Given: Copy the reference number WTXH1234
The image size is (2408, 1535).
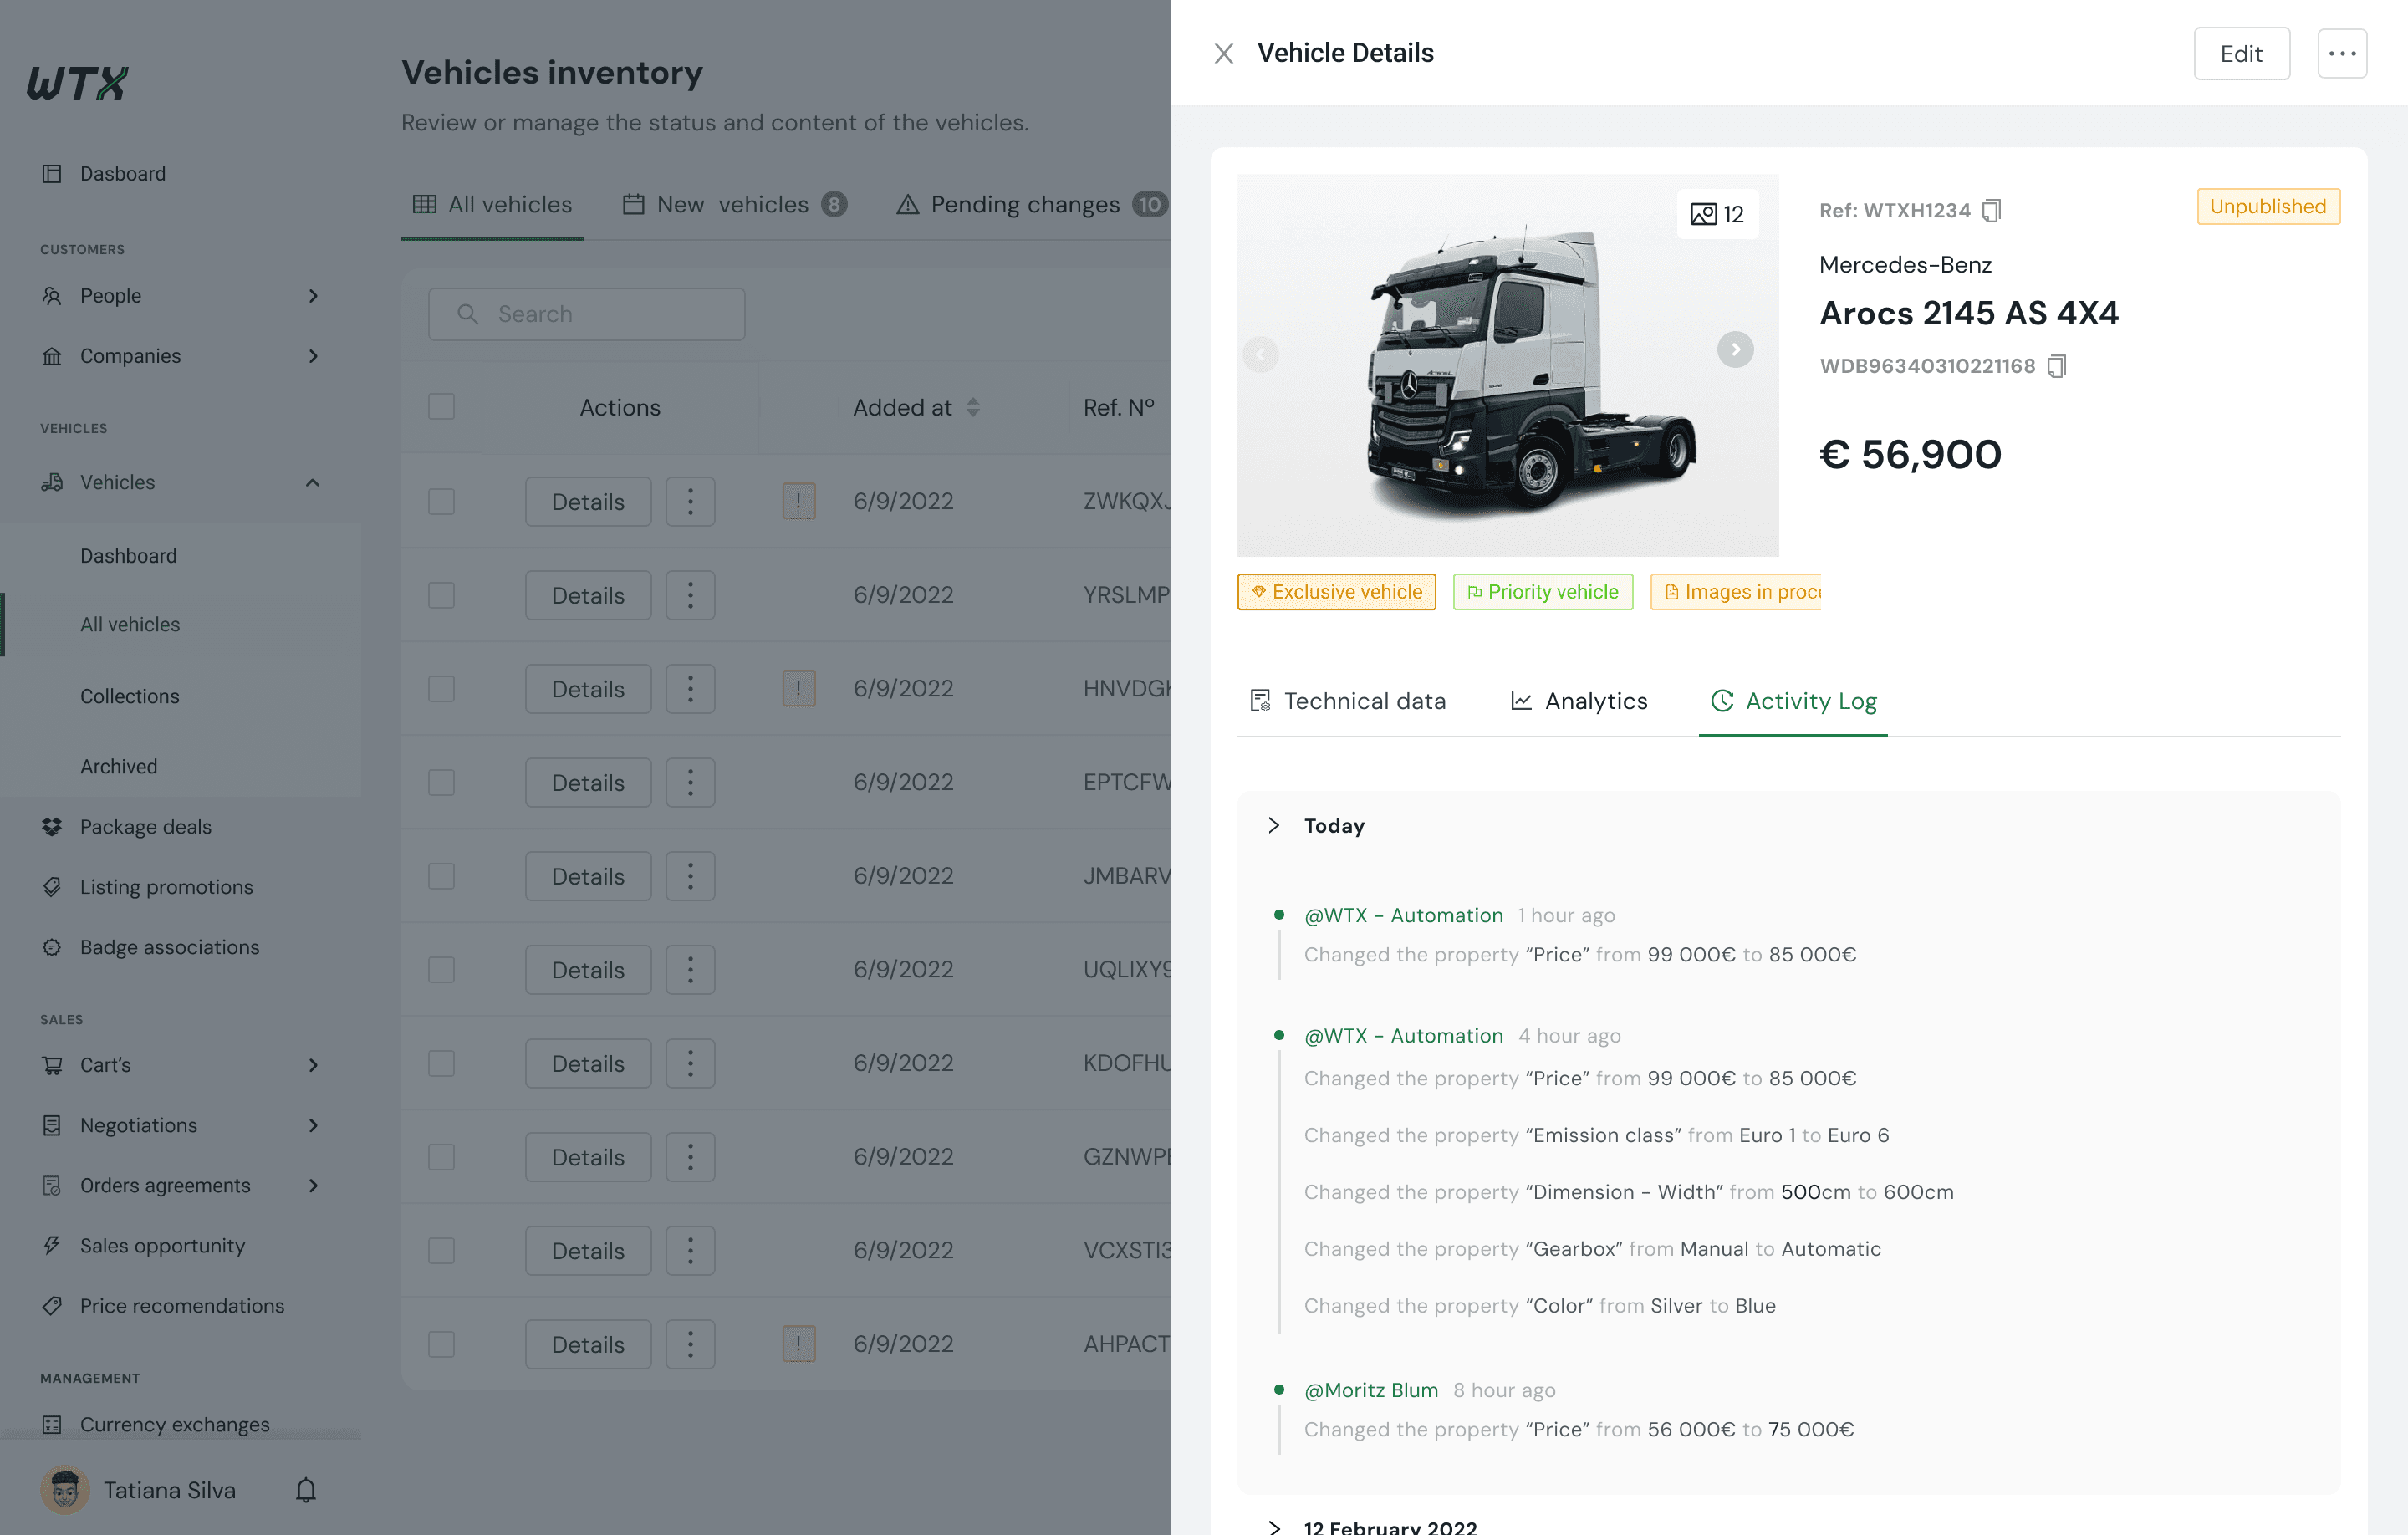Looking at the screenshot, I should click(x=1992, y=210).
